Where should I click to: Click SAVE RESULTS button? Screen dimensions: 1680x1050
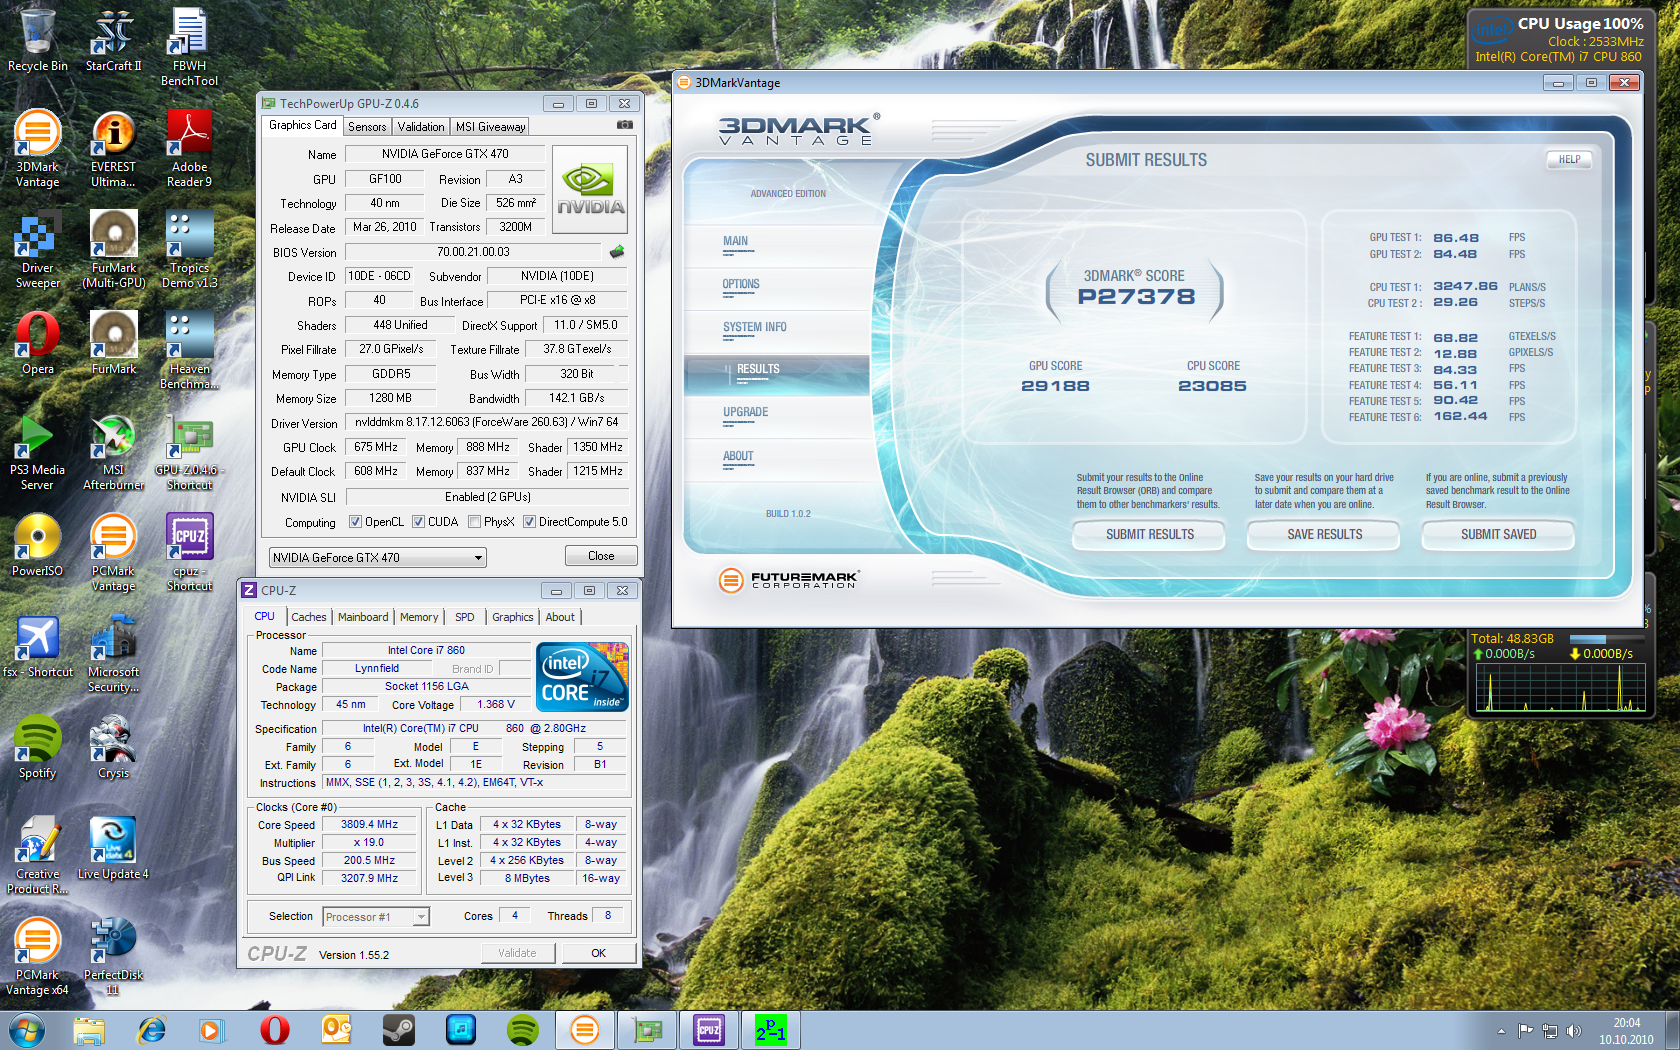1324,535
